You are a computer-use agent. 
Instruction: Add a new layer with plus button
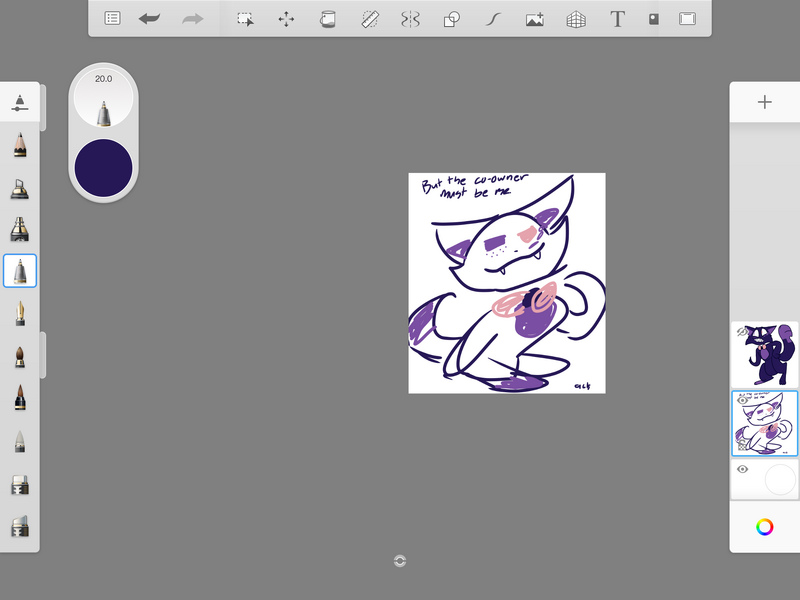click(765, 102)
